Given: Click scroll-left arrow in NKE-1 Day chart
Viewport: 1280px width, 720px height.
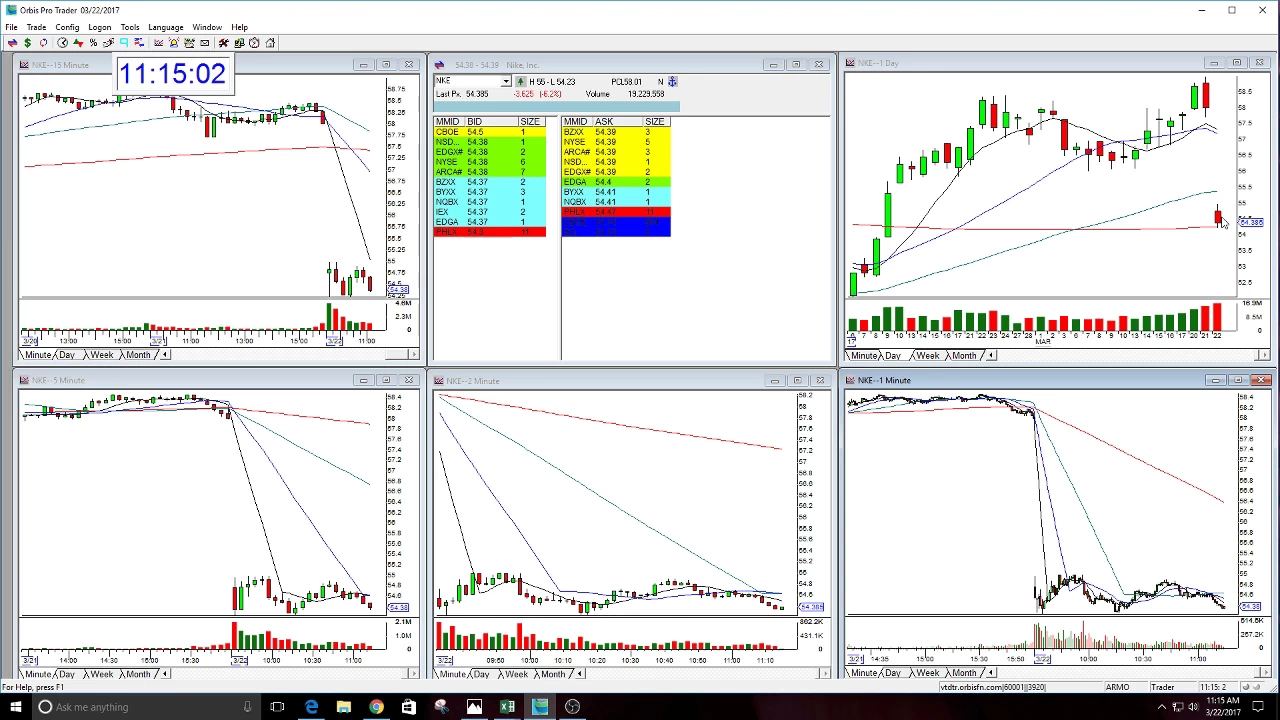Looking at the screenshot, I should tap(991, 356).
